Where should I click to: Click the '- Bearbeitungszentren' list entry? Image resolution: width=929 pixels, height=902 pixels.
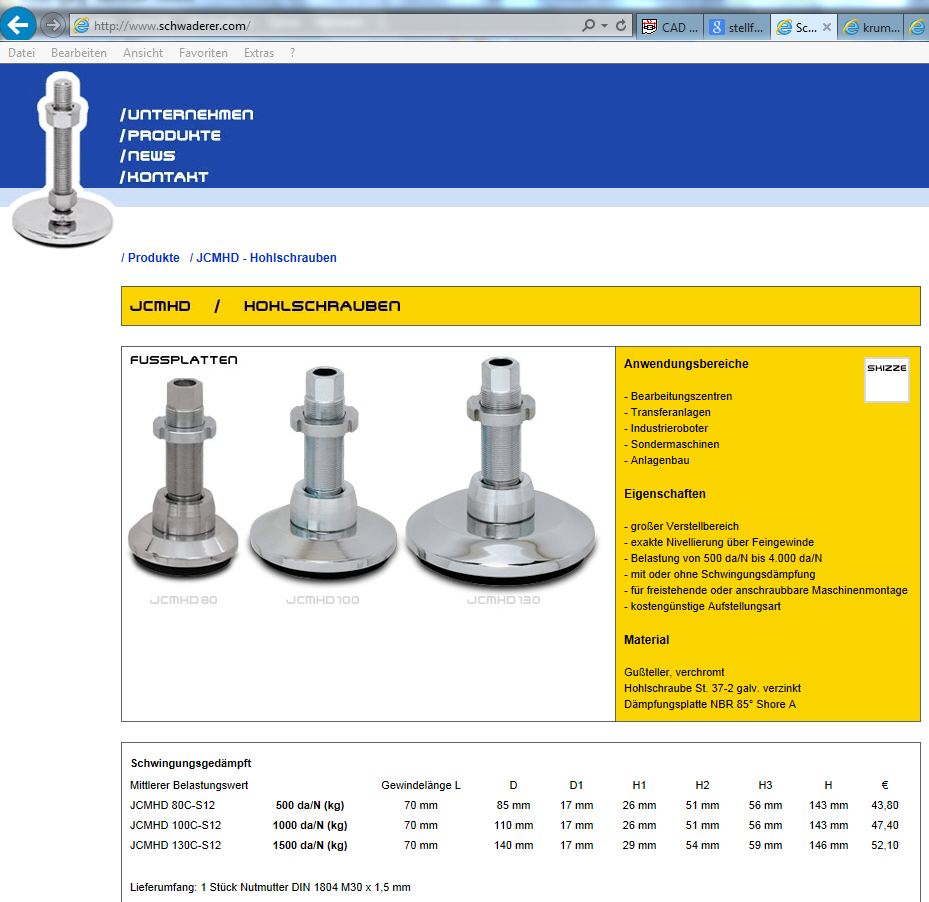pos(678,396)
